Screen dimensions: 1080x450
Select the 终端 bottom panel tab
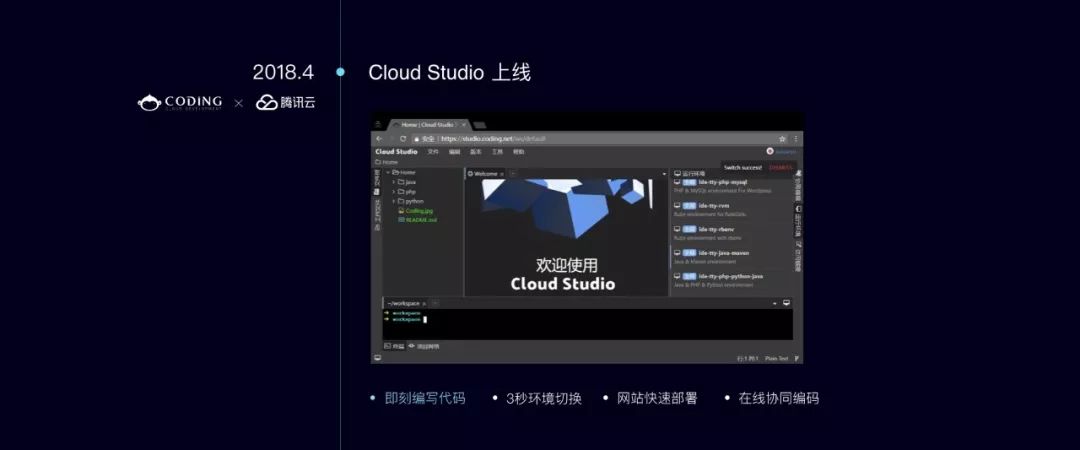coord(394,346)
